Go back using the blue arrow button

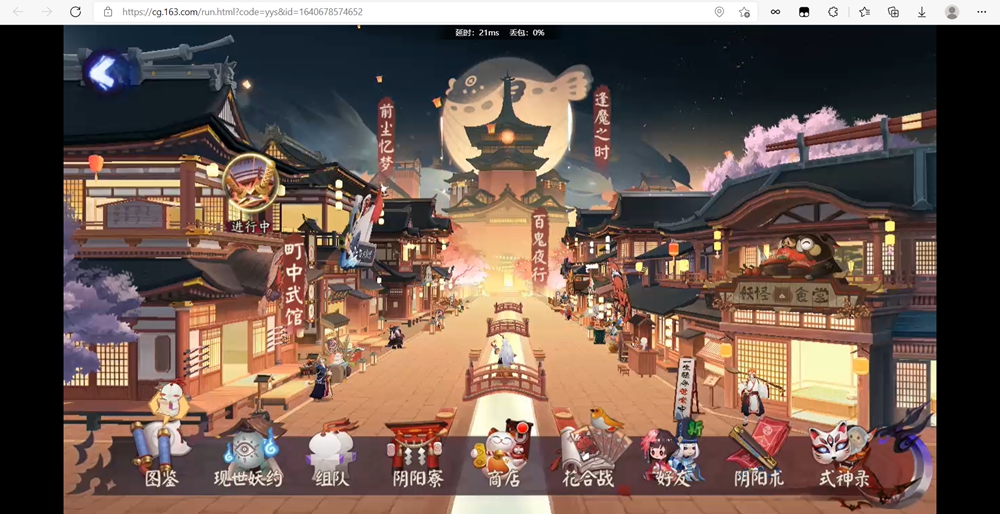coord(105,71)
